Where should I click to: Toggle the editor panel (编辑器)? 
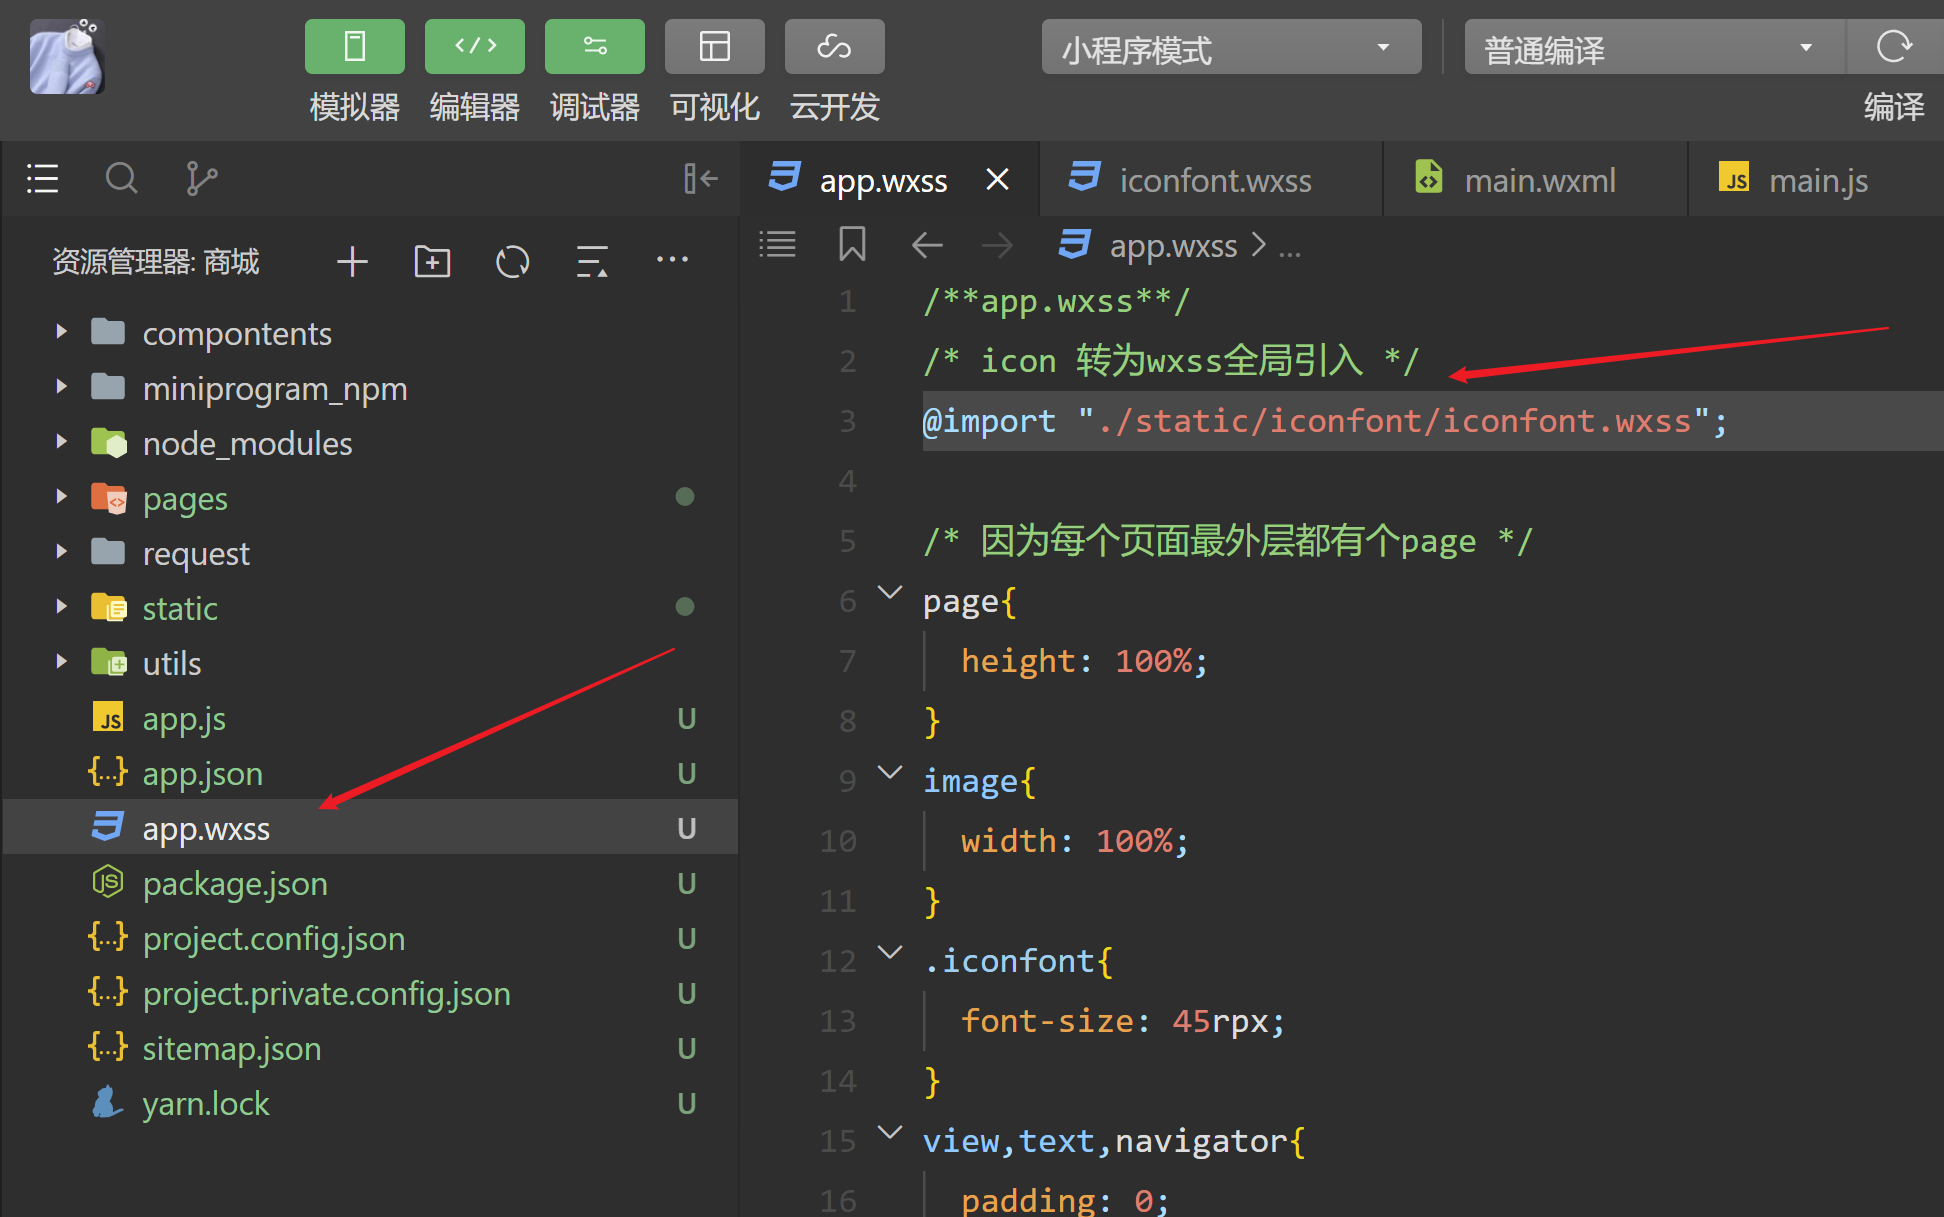click(474, 47)
